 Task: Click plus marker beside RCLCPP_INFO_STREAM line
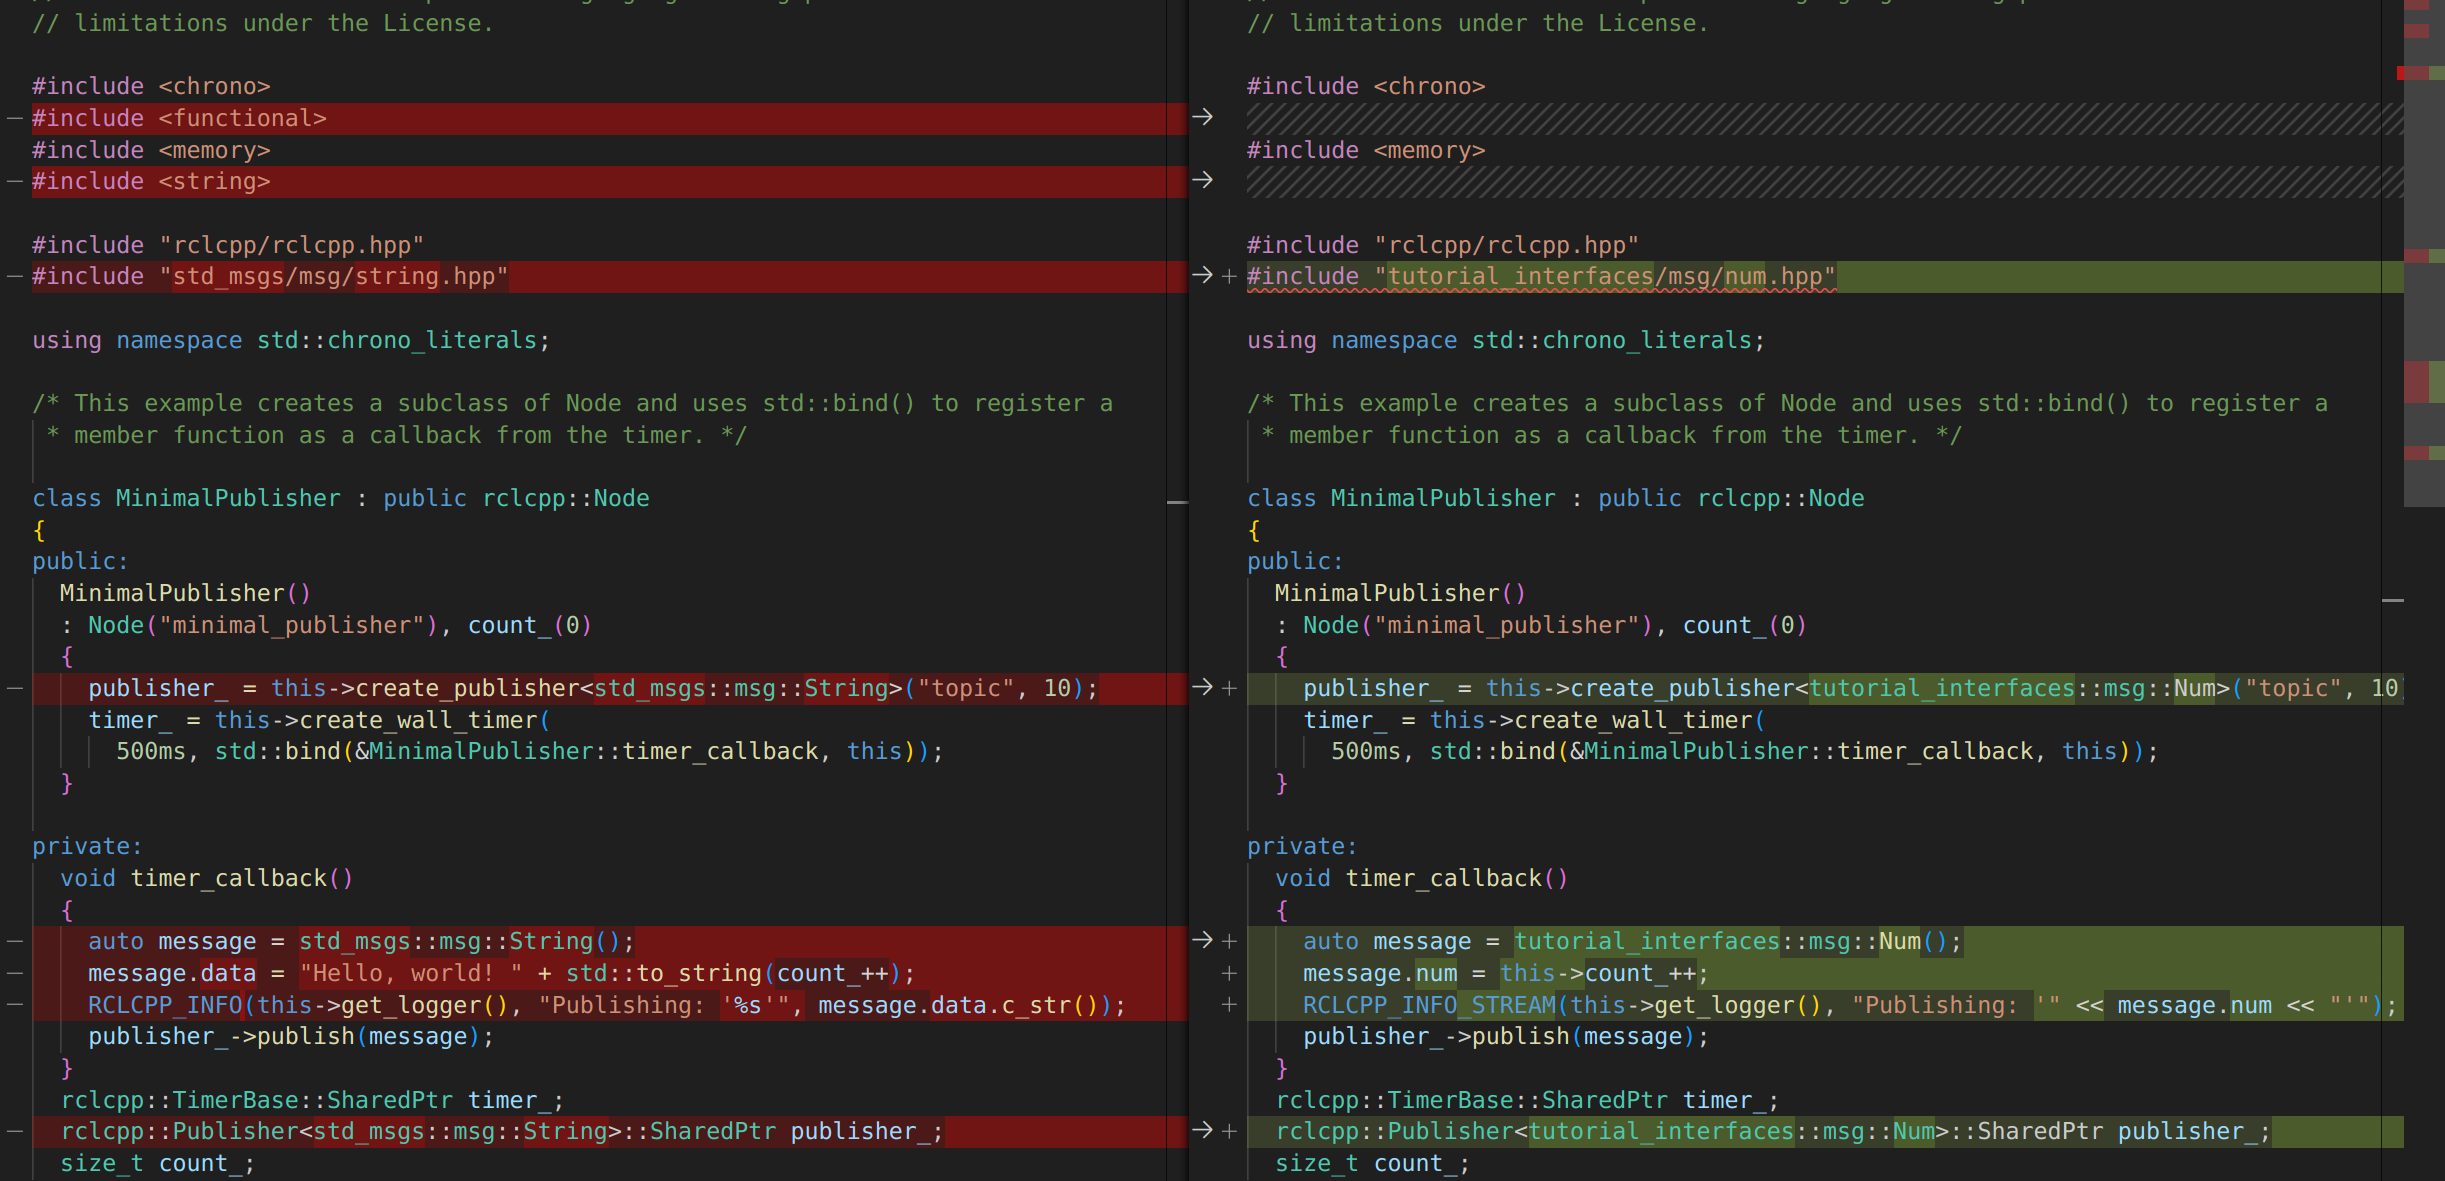tap(1230, 1005)
